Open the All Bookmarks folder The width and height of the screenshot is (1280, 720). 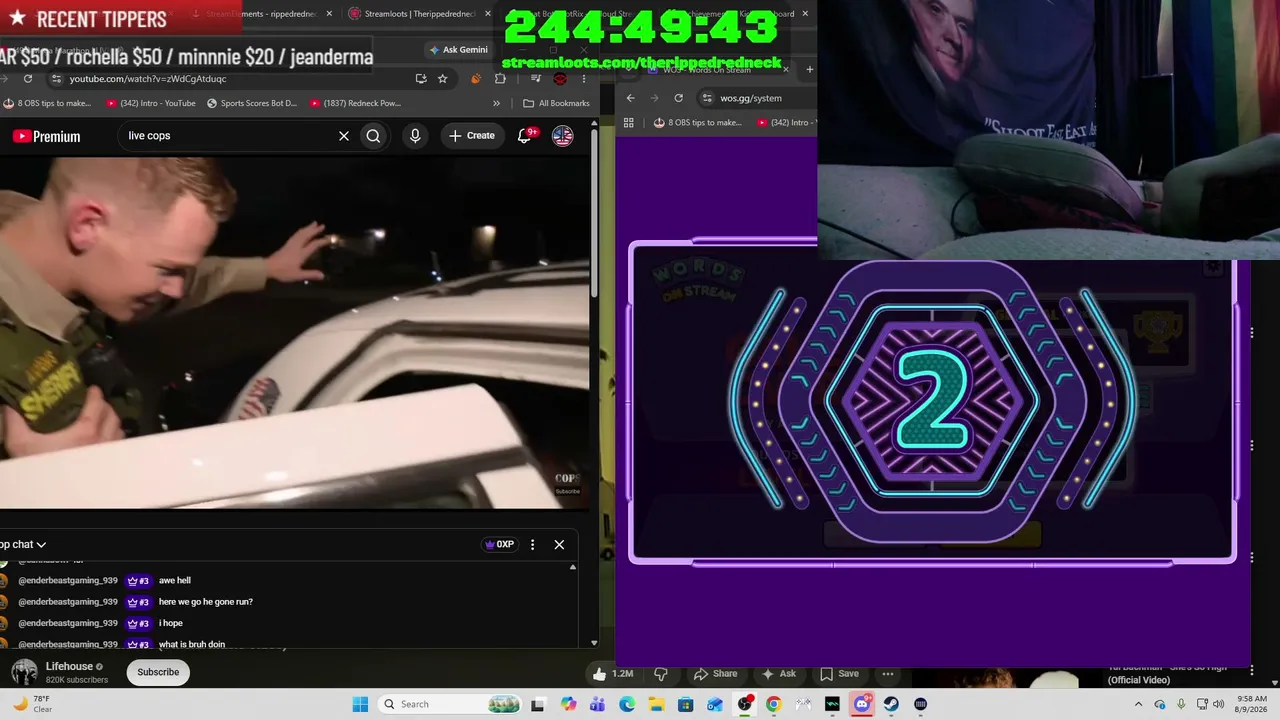coord(556,103)
